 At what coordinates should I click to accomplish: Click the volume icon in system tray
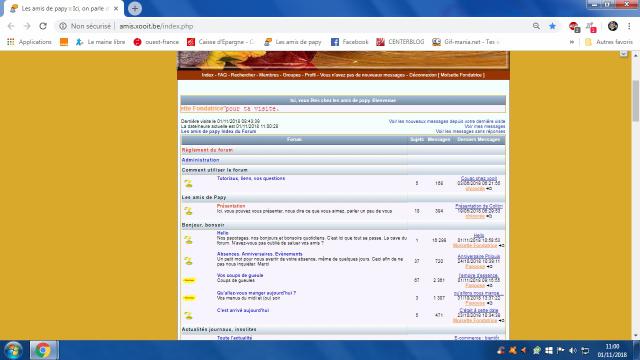click(573, 350)
